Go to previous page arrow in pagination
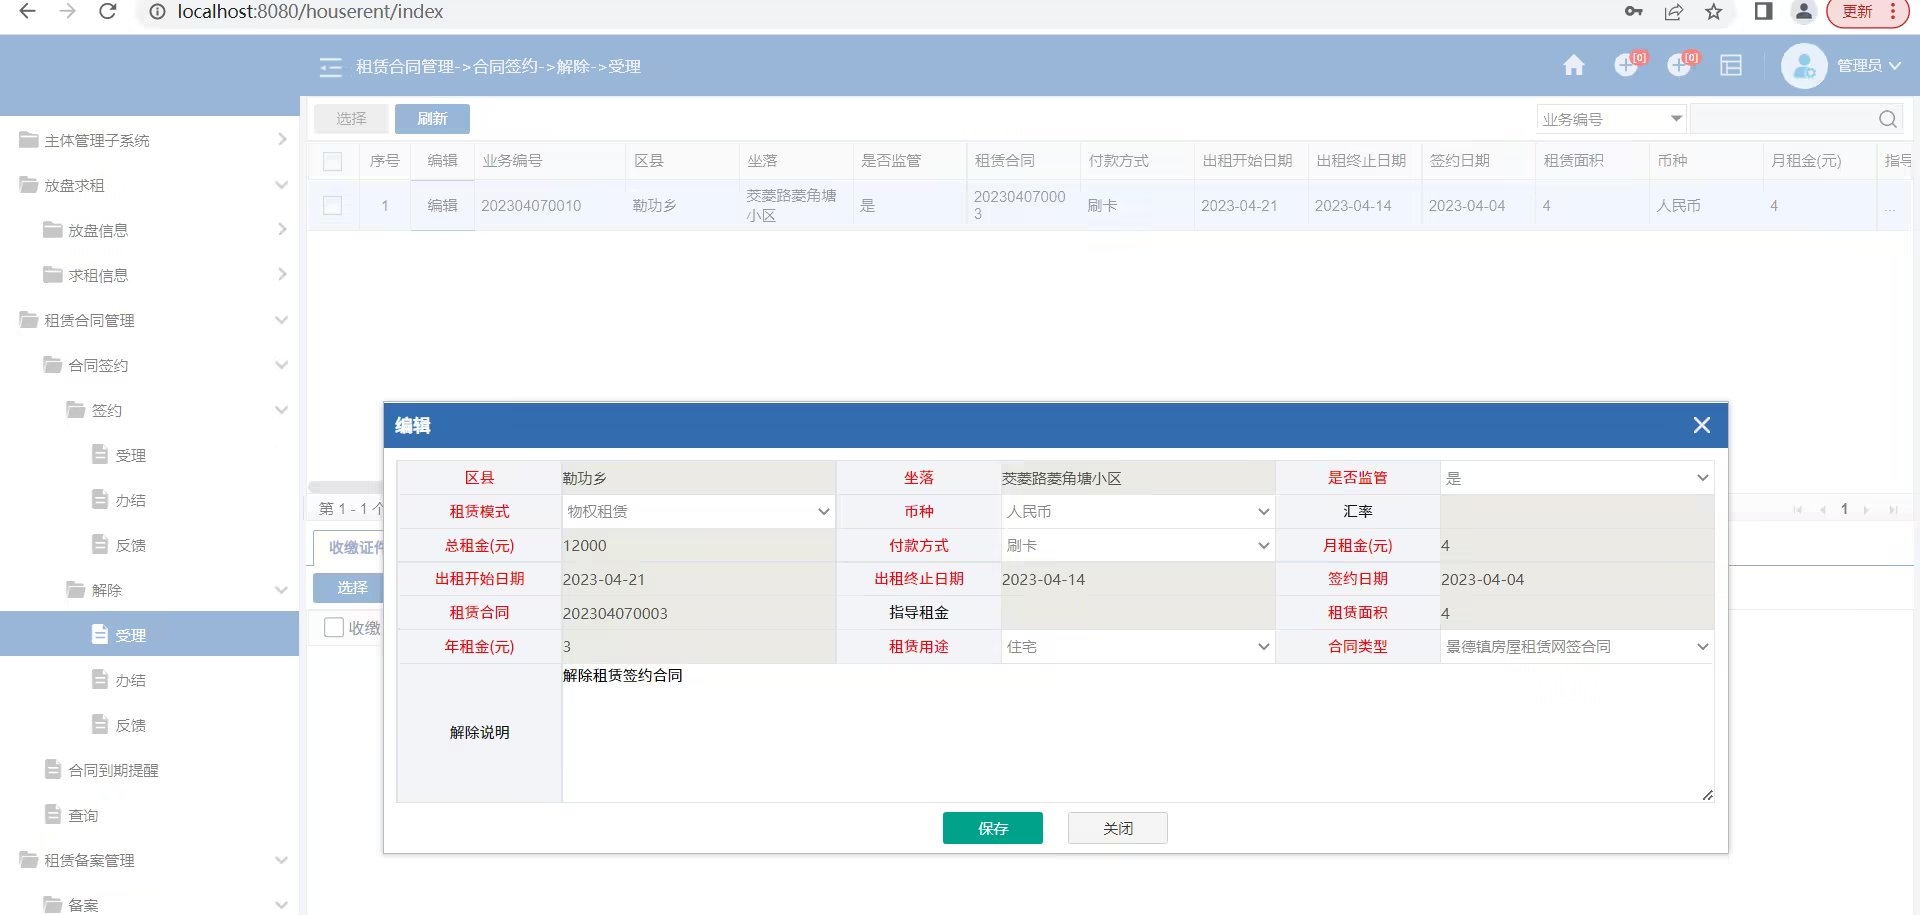This screenshot has width=1920, height=915. pos(1822,510)
